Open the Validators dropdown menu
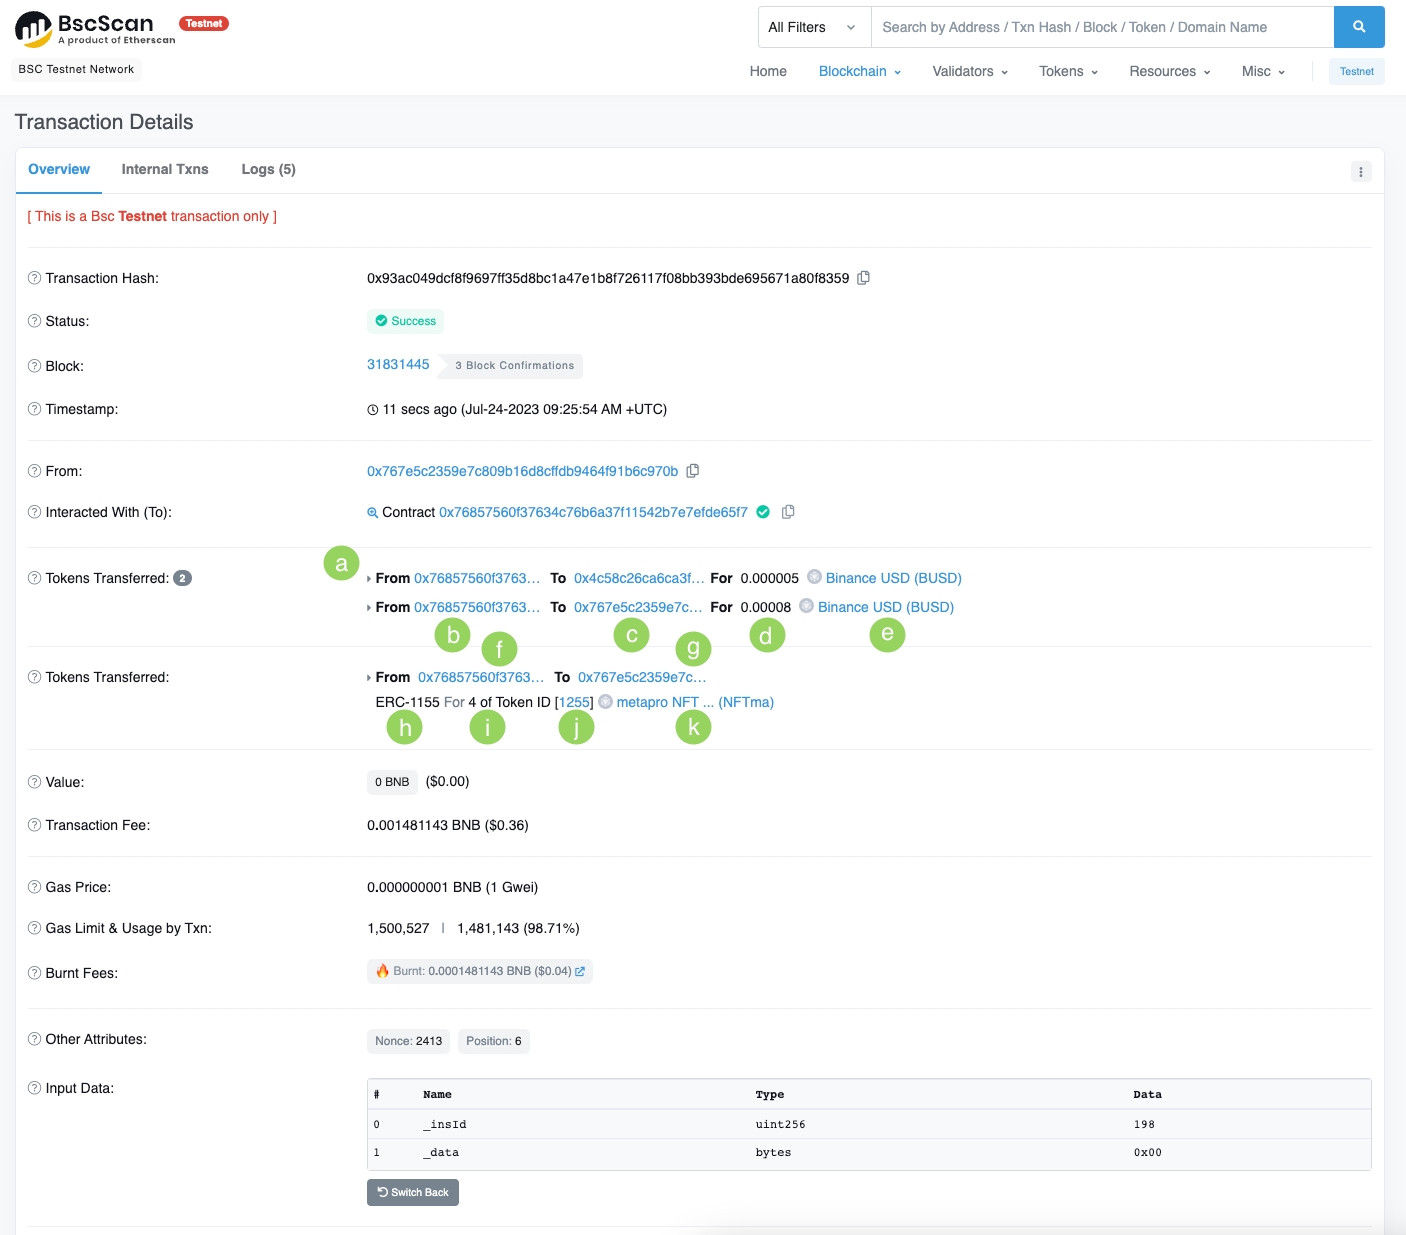Viewport: 1406px width, 1235px height. 969,71
